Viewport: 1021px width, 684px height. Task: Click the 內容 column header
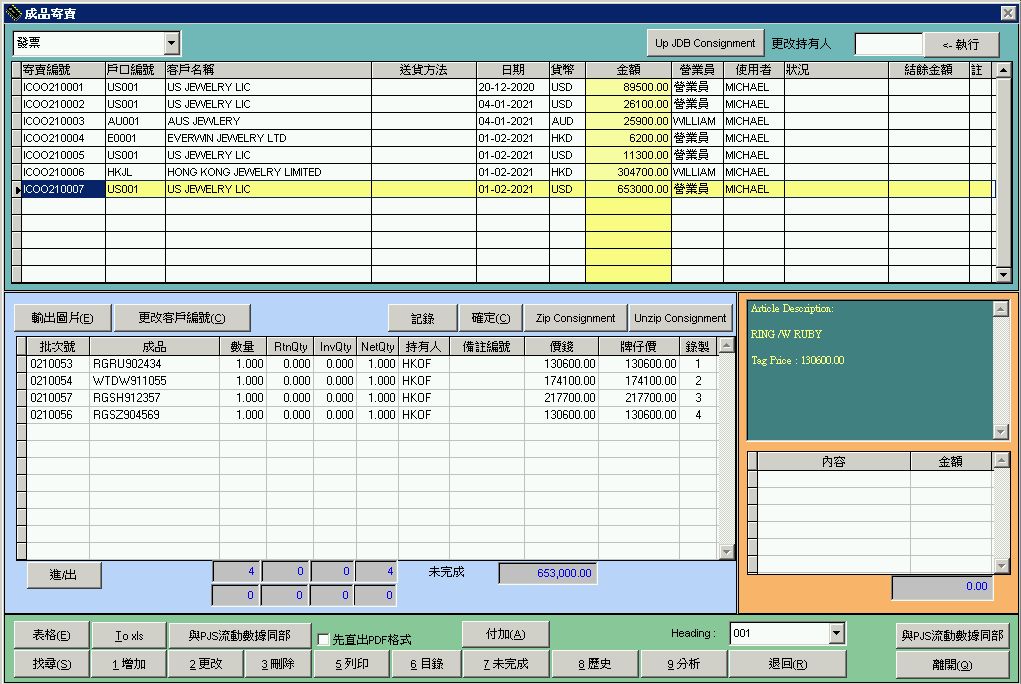833,461
